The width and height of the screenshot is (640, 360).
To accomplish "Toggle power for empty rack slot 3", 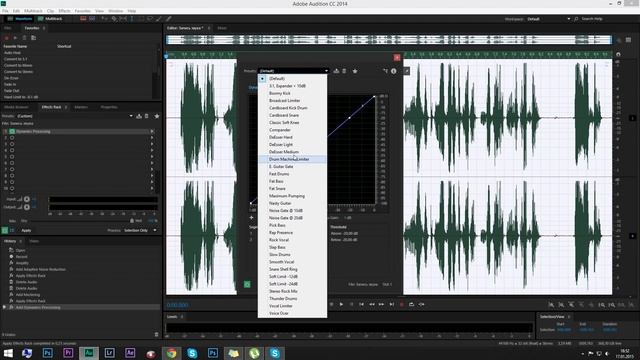I will (12, 144).
